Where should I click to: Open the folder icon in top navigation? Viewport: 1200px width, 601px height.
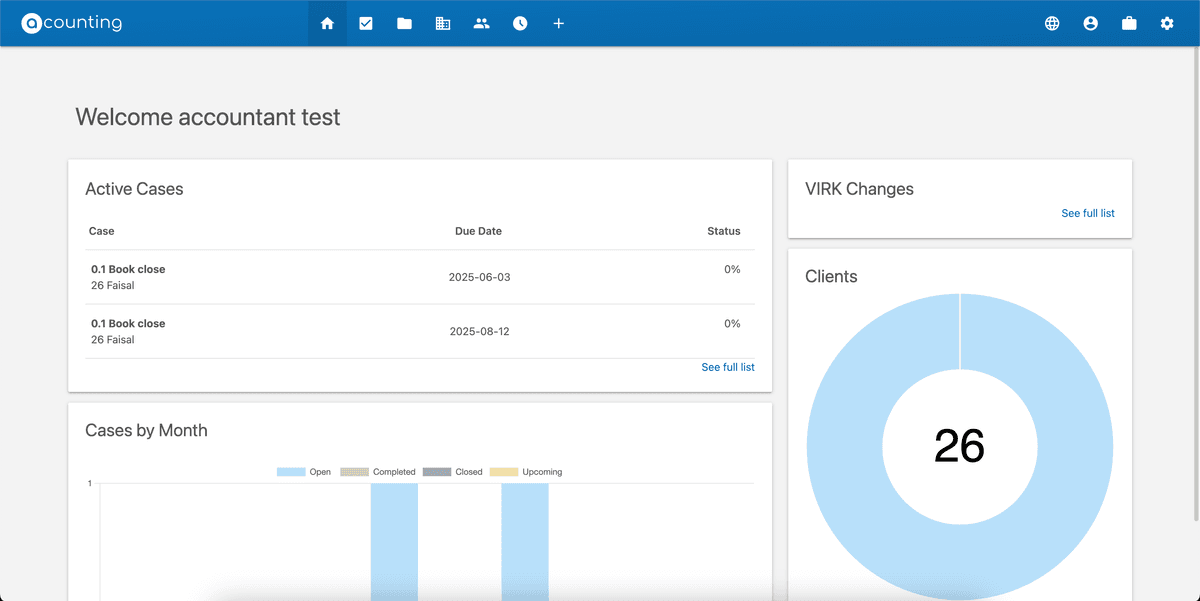(404, 23)
